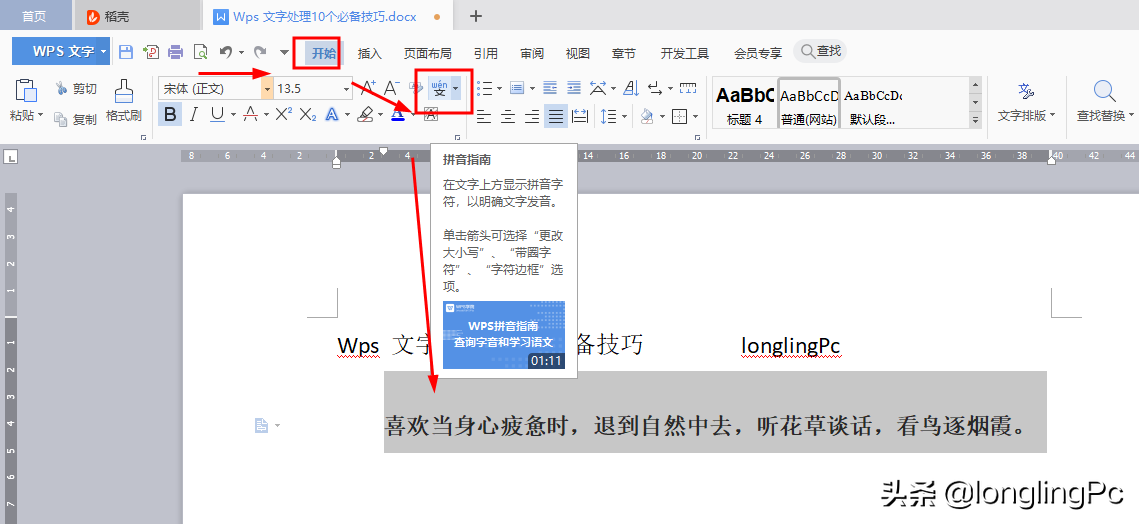Set line spacing with the line spacing icon
This screenshot has height=524, width=1139.
coord(608,116)
